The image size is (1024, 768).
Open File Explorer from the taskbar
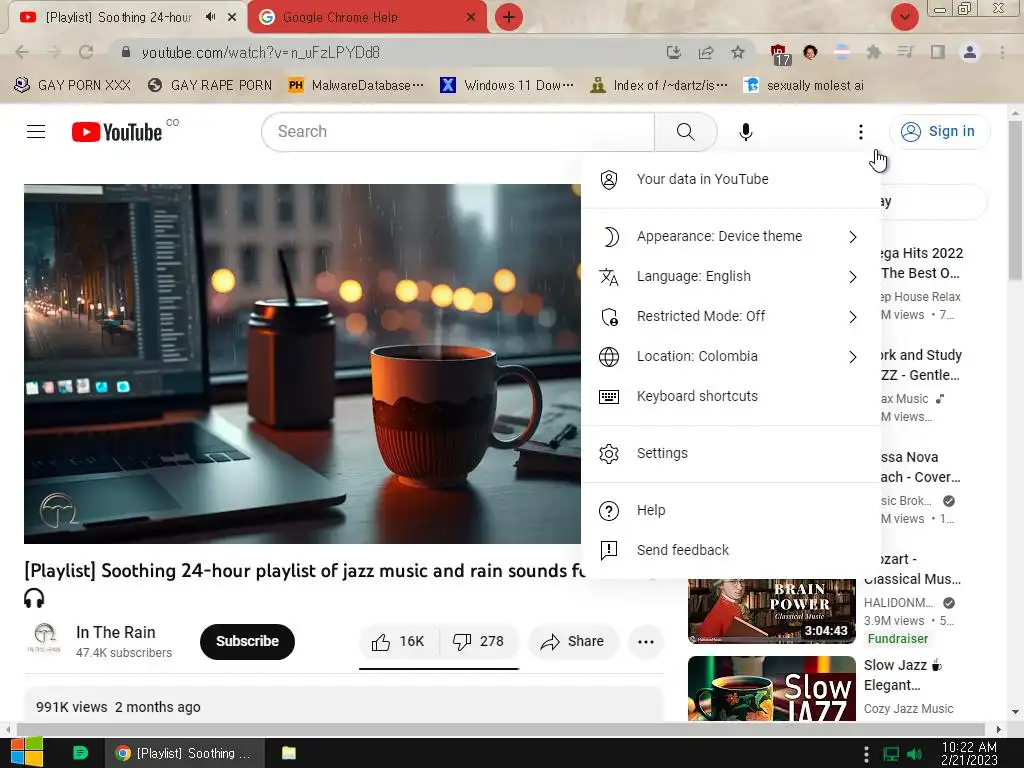(289, 753)
